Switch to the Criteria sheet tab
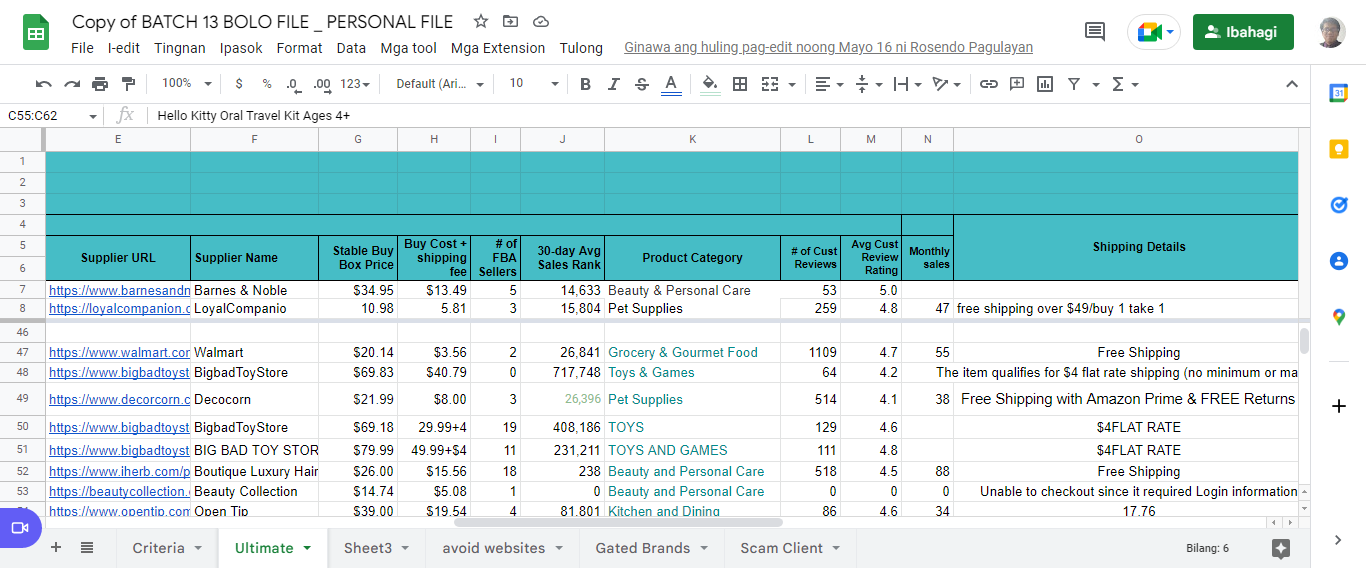1366x568 pixels. (x=167, y=548)
